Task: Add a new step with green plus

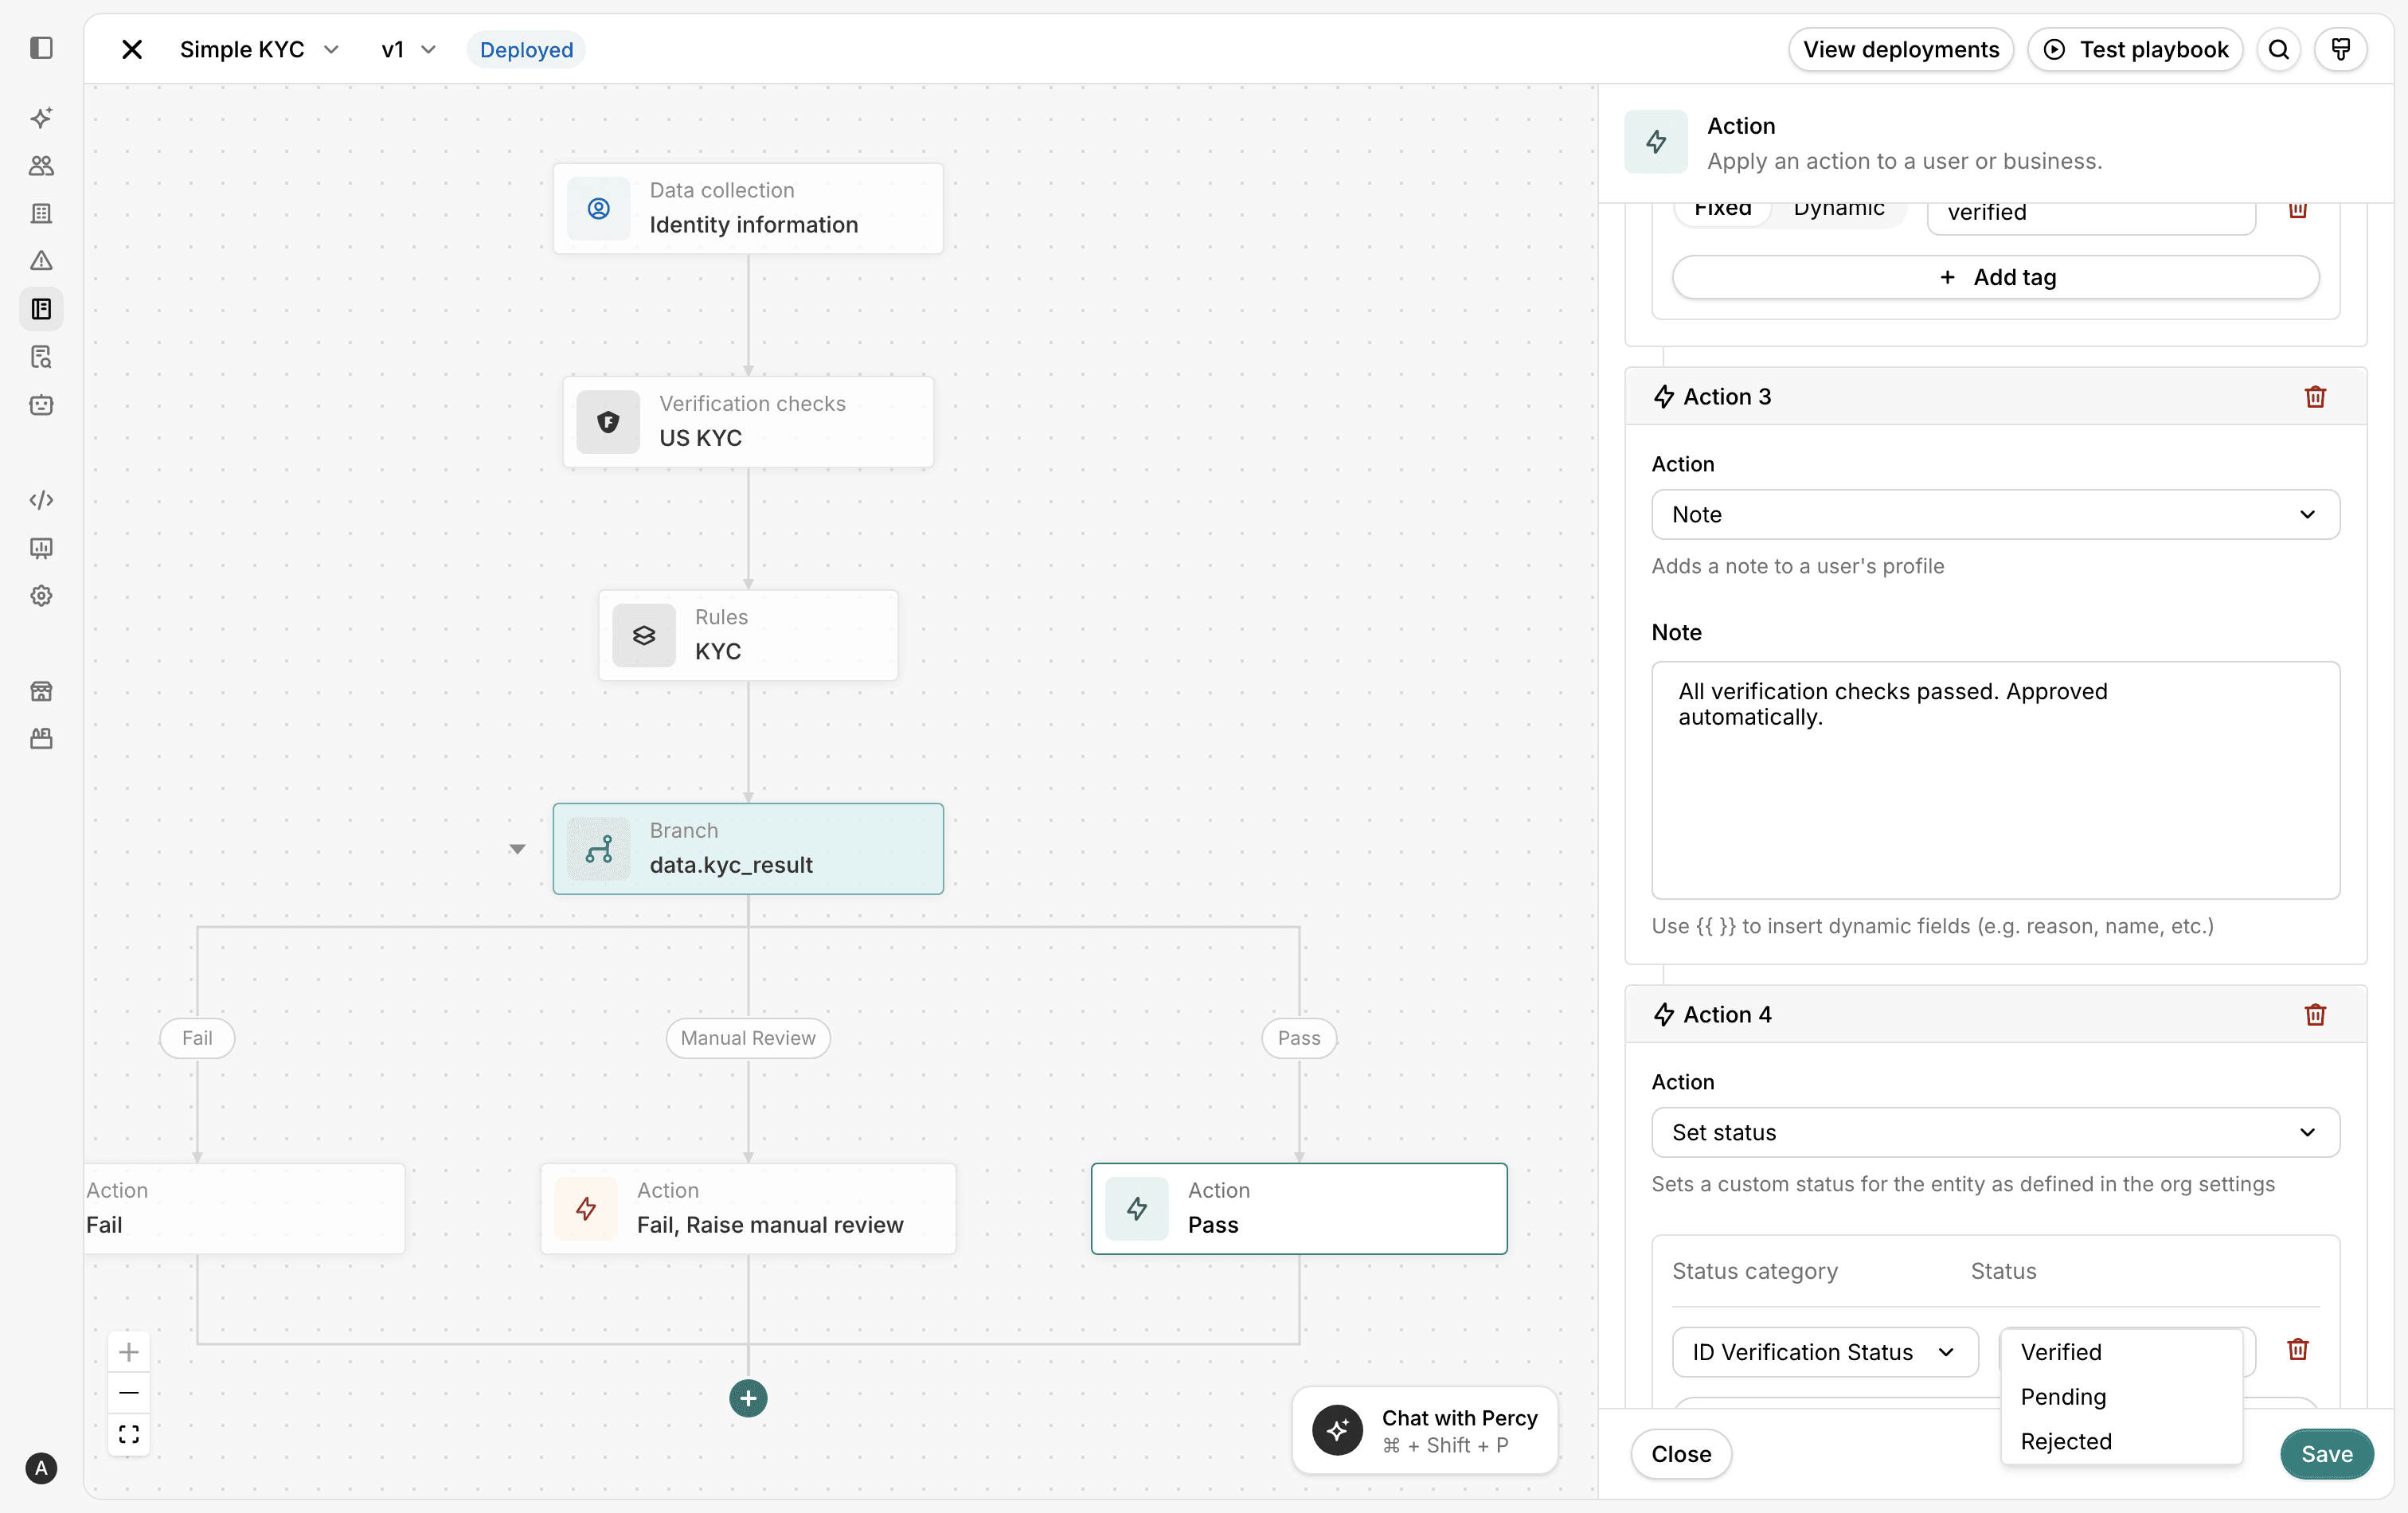Action: [748, 1399]
